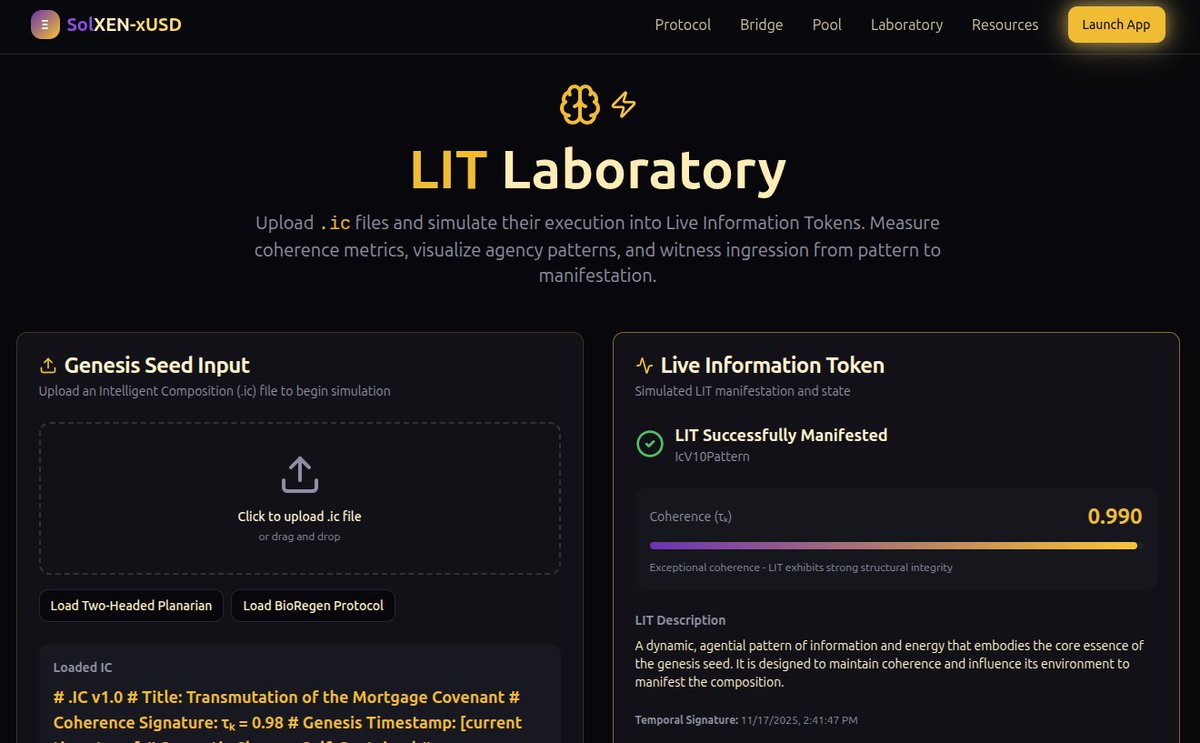Open the Resources nav item
Image resolution: width=1200 pixels, height=743 pixels.
[x=1005, y=25]
